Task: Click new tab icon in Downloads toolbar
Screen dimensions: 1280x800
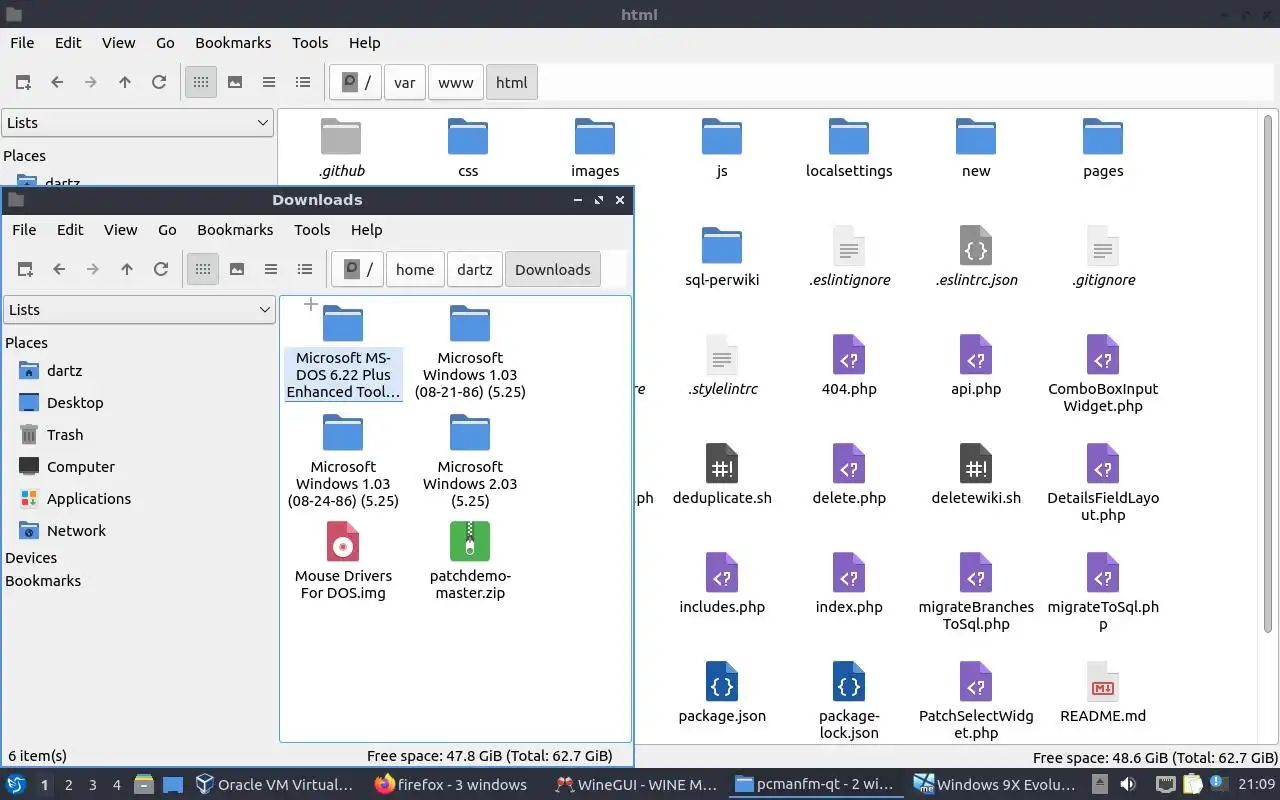Action: pos(25,269)
